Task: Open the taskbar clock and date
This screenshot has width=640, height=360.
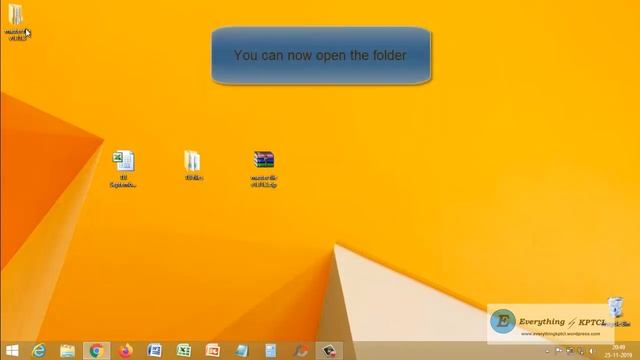Action: point(618,351)
